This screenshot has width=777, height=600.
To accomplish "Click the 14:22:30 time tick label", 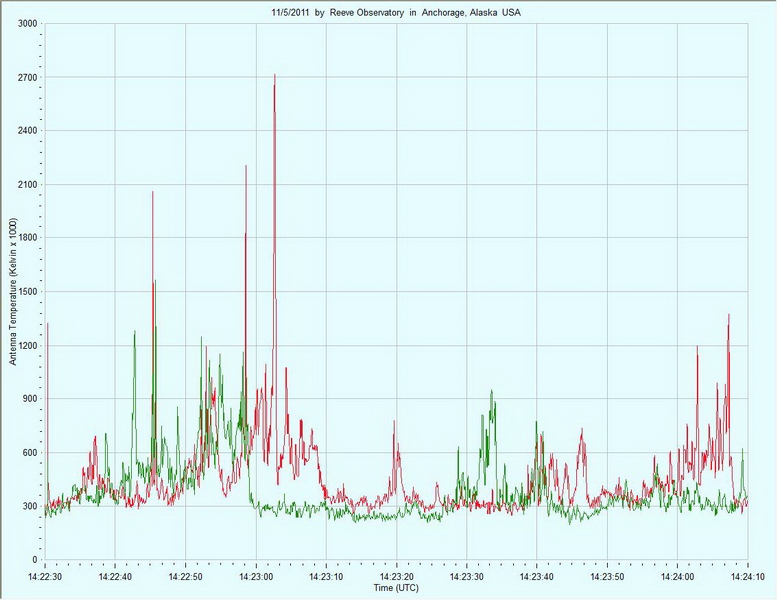I will click(45, 577).
